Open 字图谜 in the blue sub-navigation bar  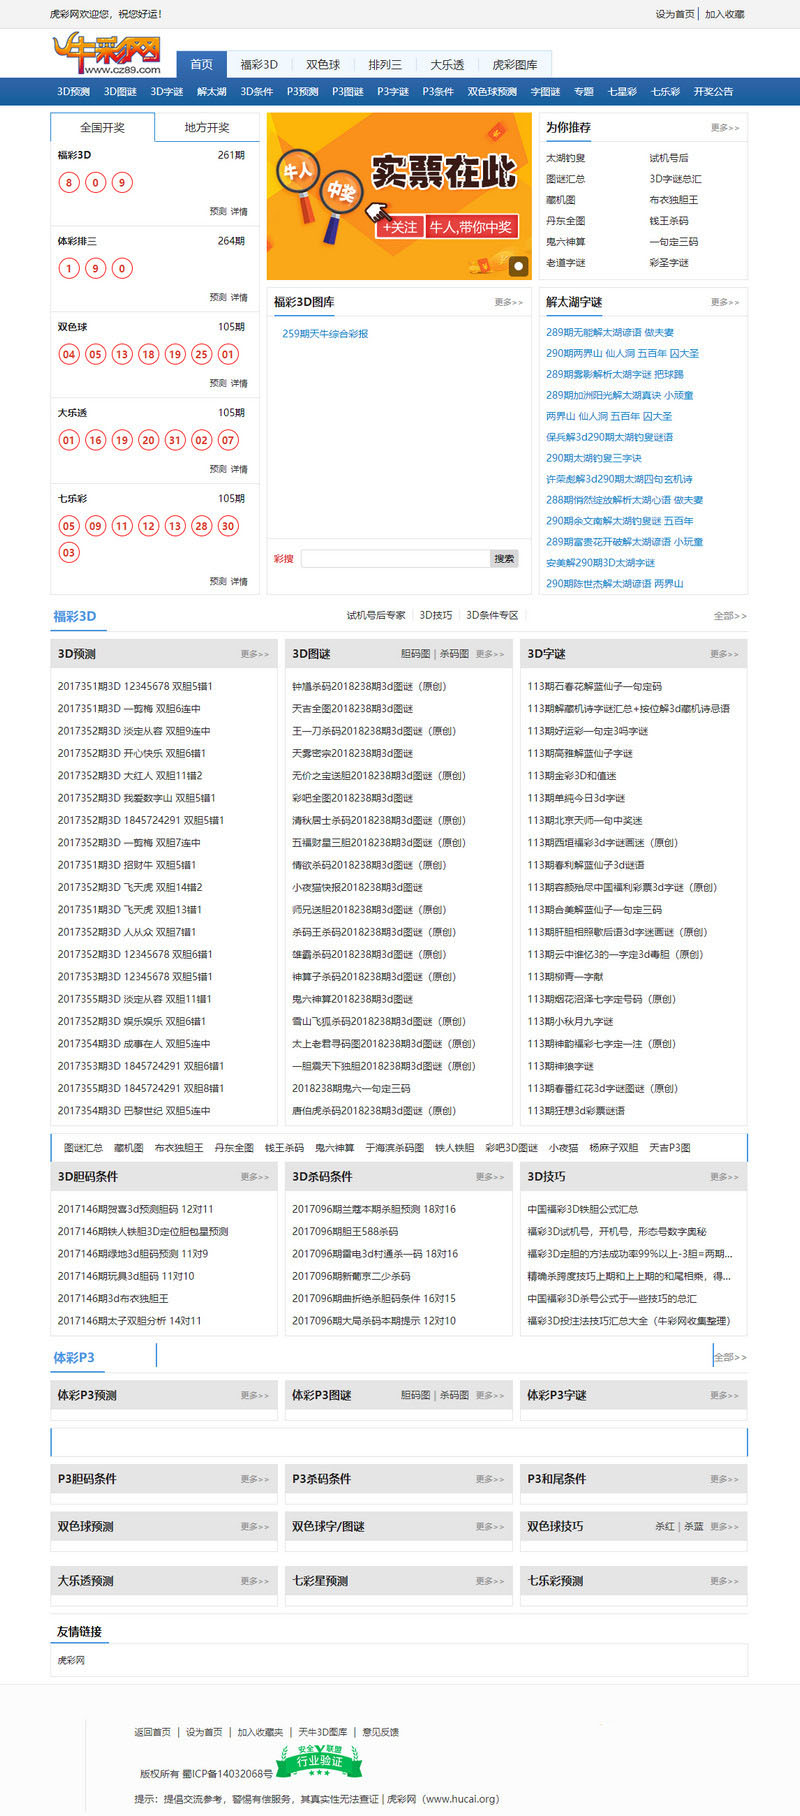[x=545, y=91]
